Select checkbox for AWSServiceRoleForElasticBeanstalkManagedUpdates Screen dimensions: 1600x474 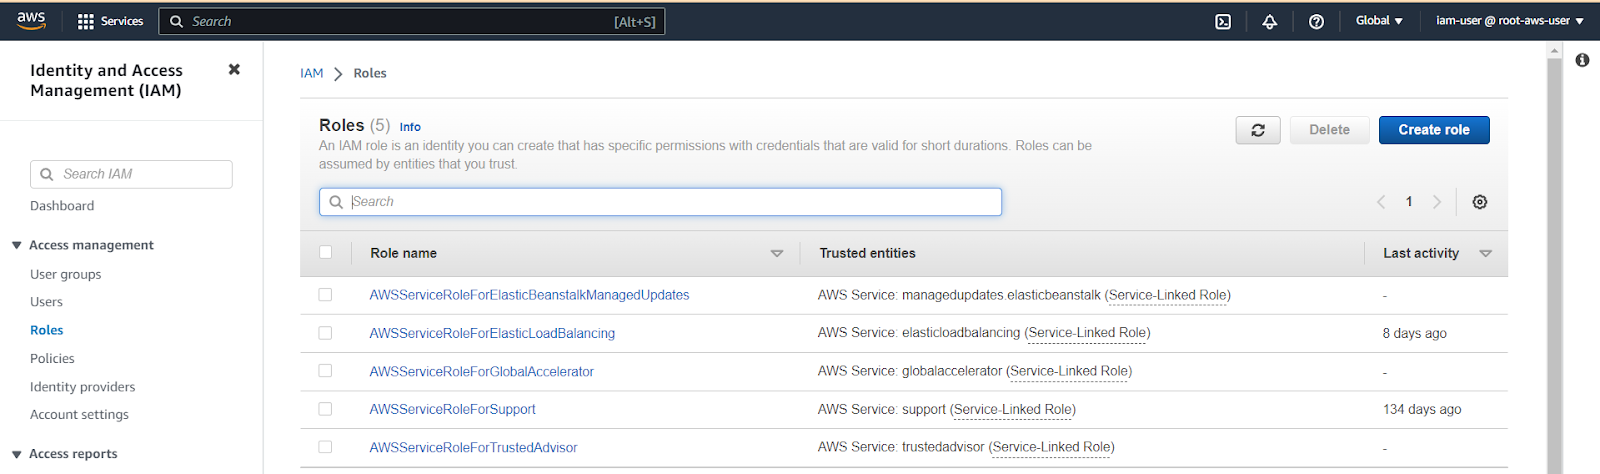coord(325,294)
